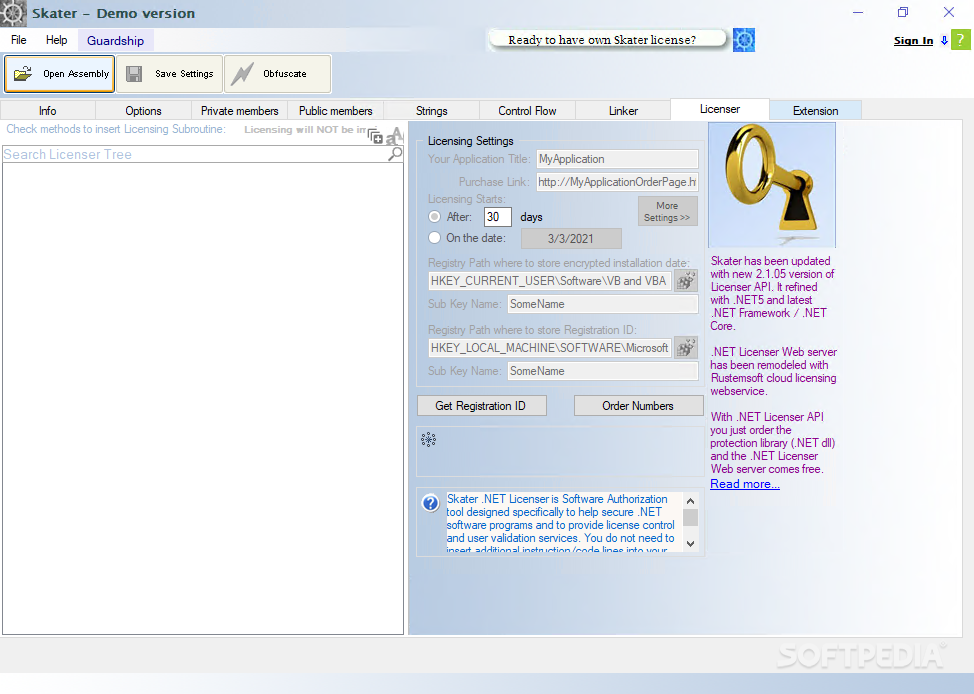Click description box scroll down arrow

point(690,544)
